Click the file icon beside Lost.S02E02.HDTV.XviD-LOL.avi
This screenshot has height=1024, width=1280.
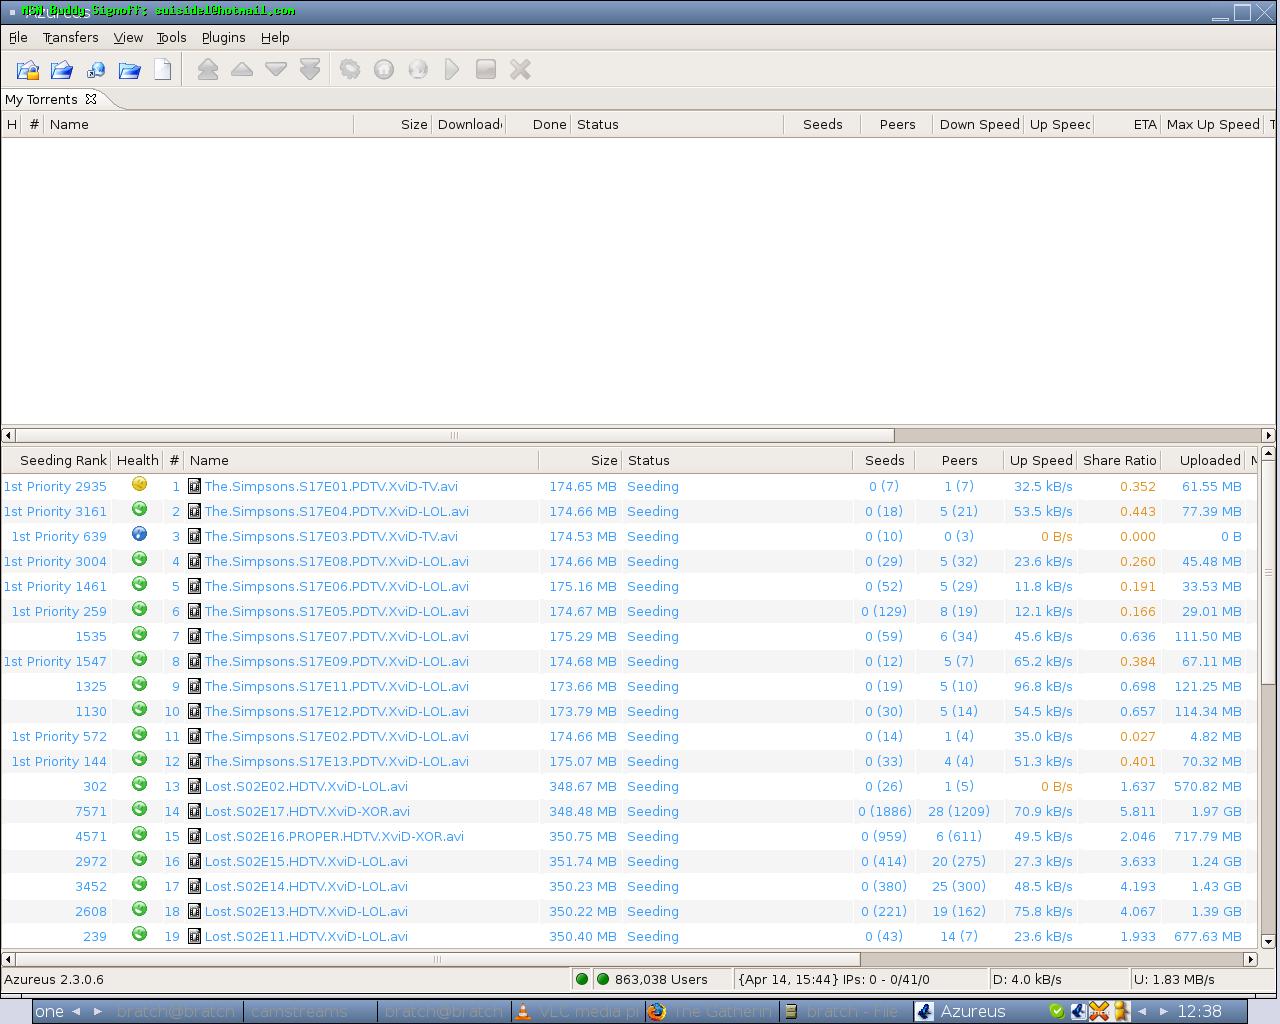click(195, 786)
